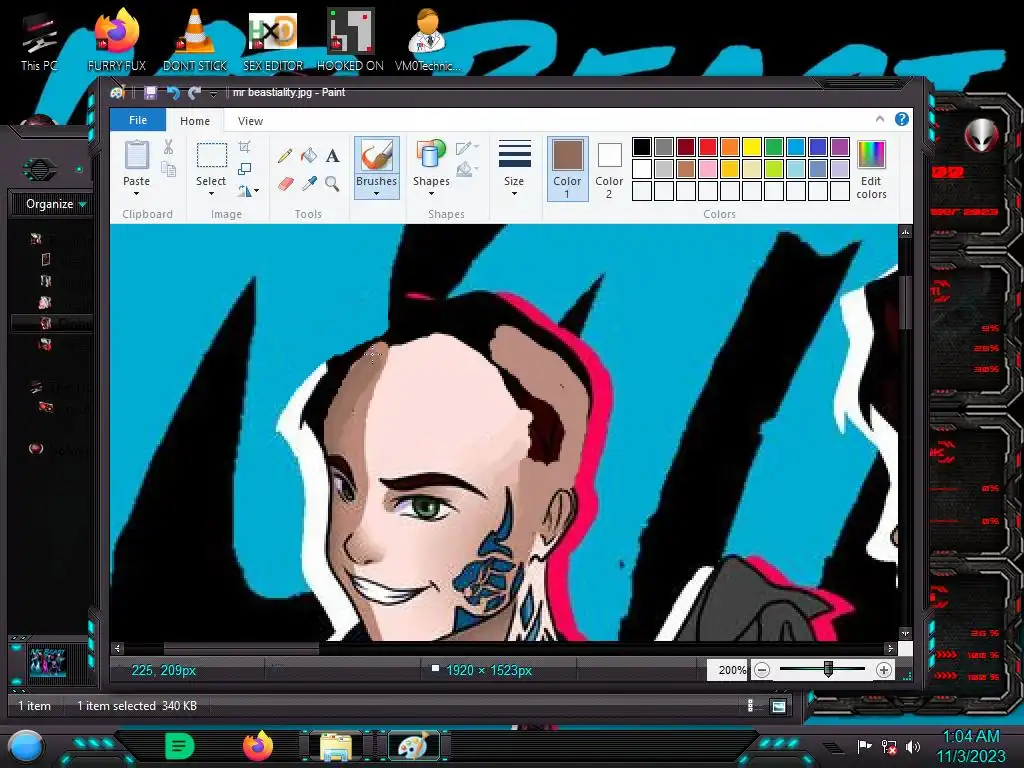Image resolution: width=1024 pixels, height=768 pixels.
Task: Click the 200% zoom level text
Action: click(x=731, y=670)
